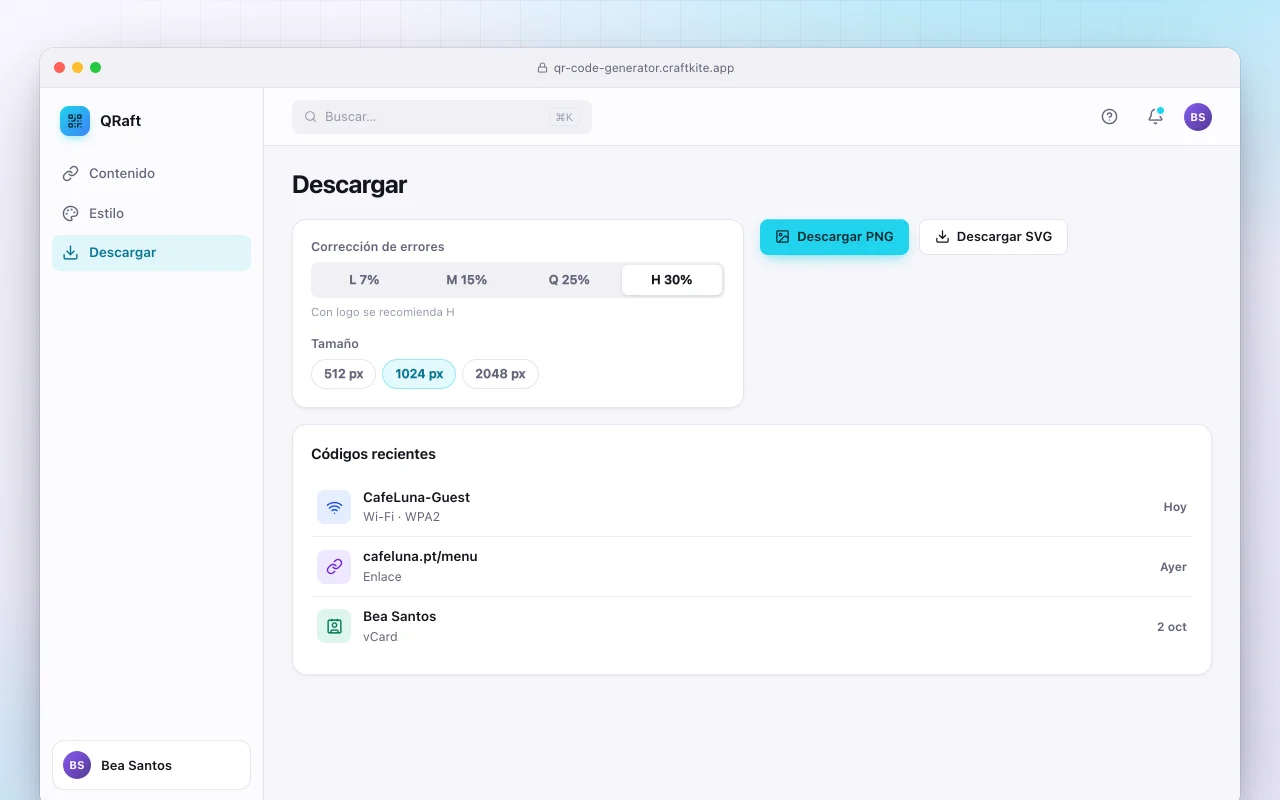Click the QRaft logo icon
1280x800 pixels.
pos(75,121)
